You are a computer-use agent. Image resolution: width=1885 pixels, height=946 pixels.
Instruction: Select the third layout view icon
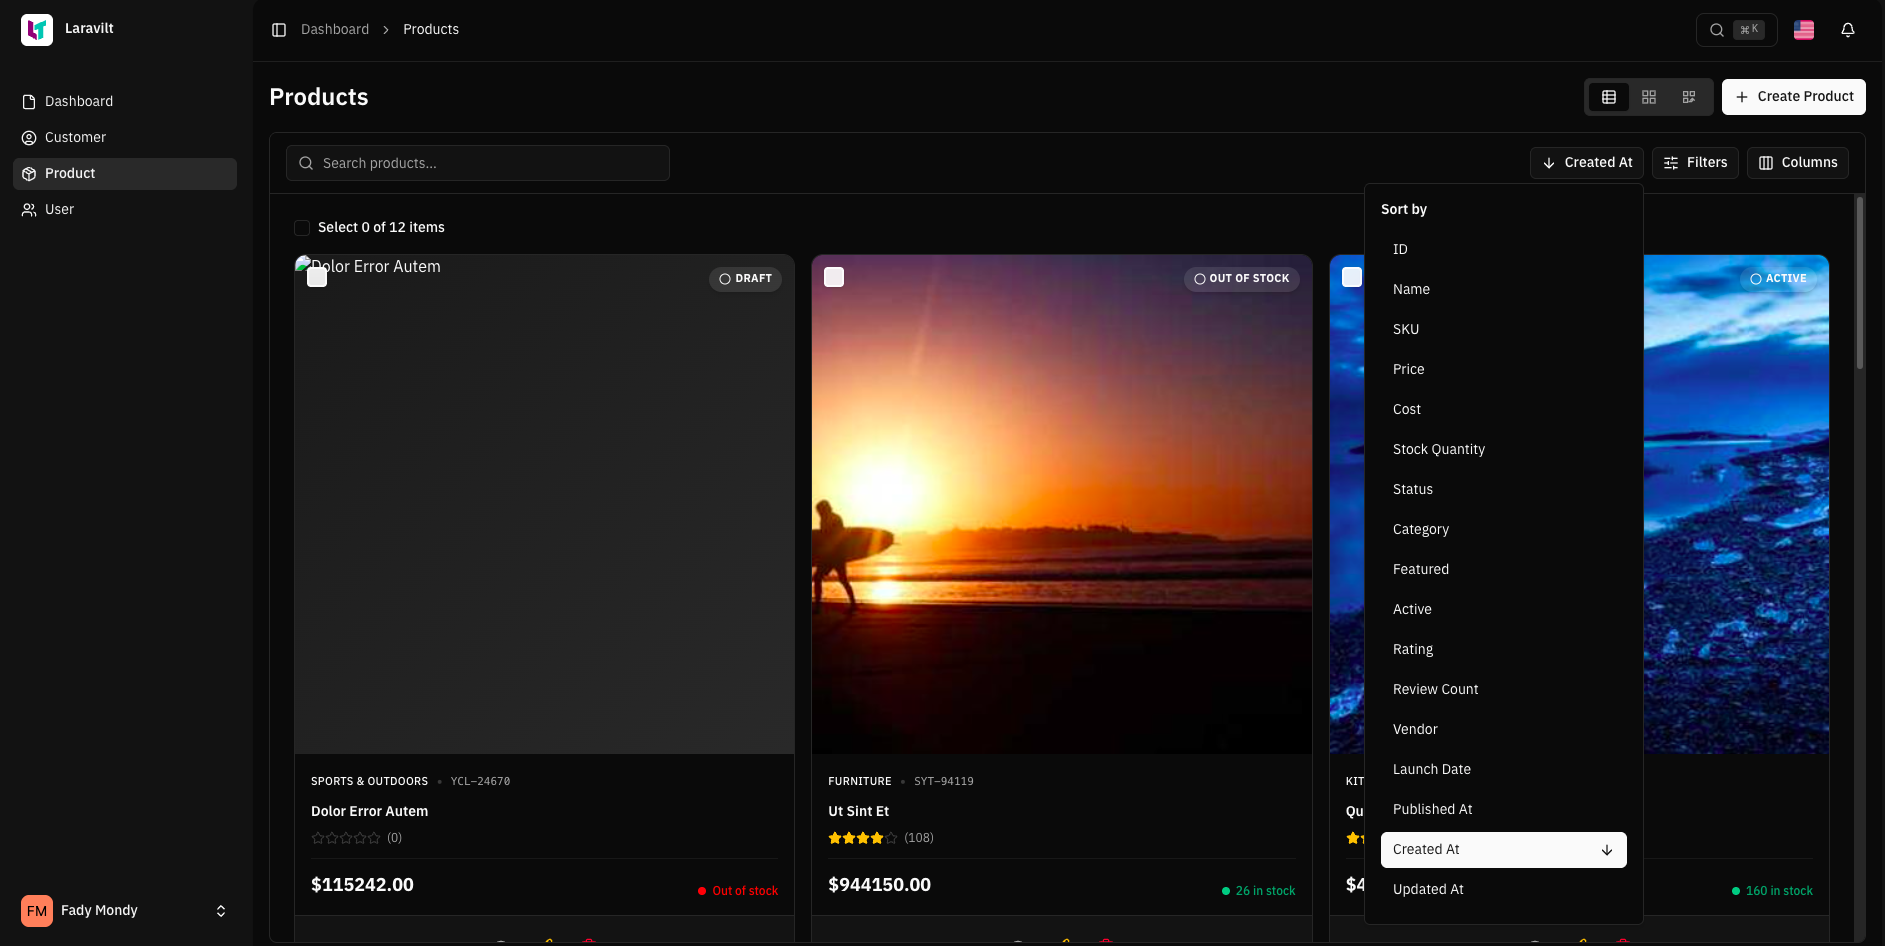tap(1688, 97)
